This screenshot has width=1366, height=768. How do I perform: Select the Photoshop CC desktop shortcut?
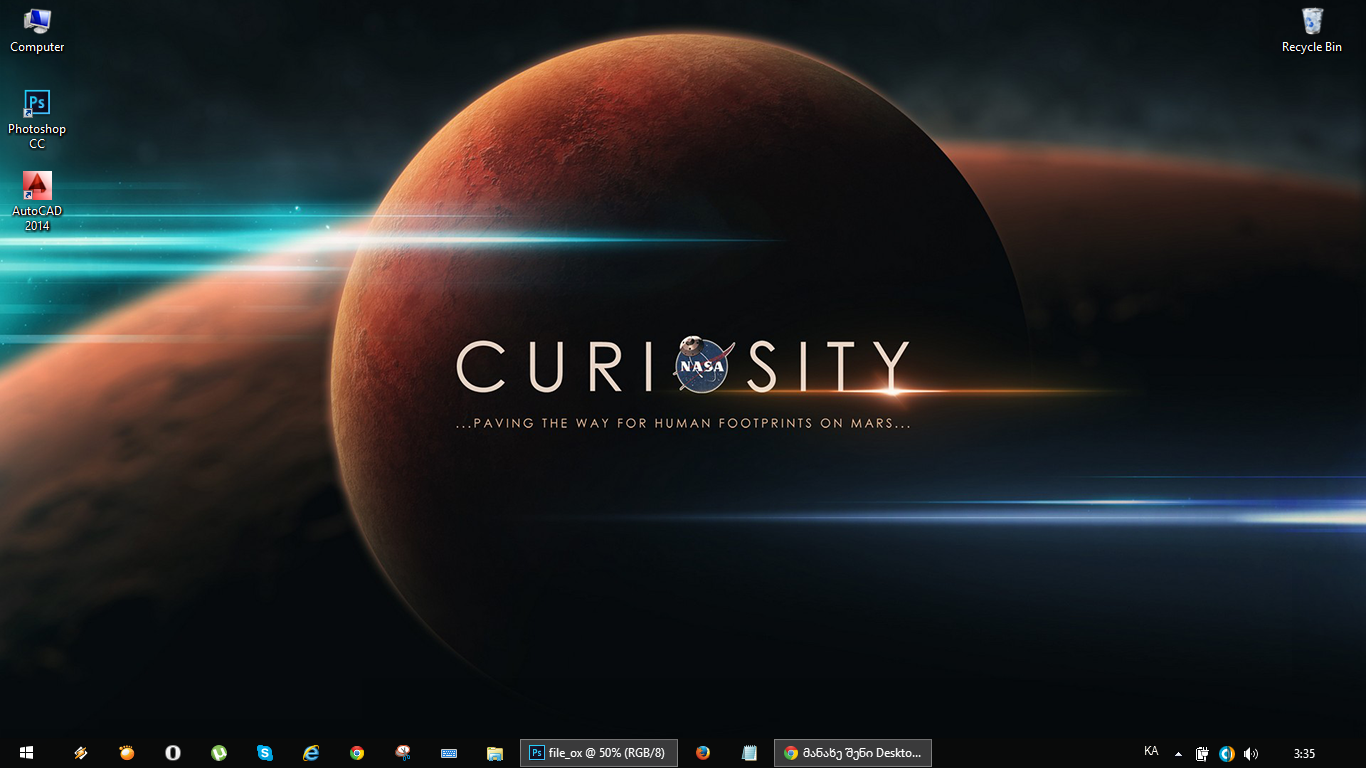pyautogui.click(x=37, y=119)
